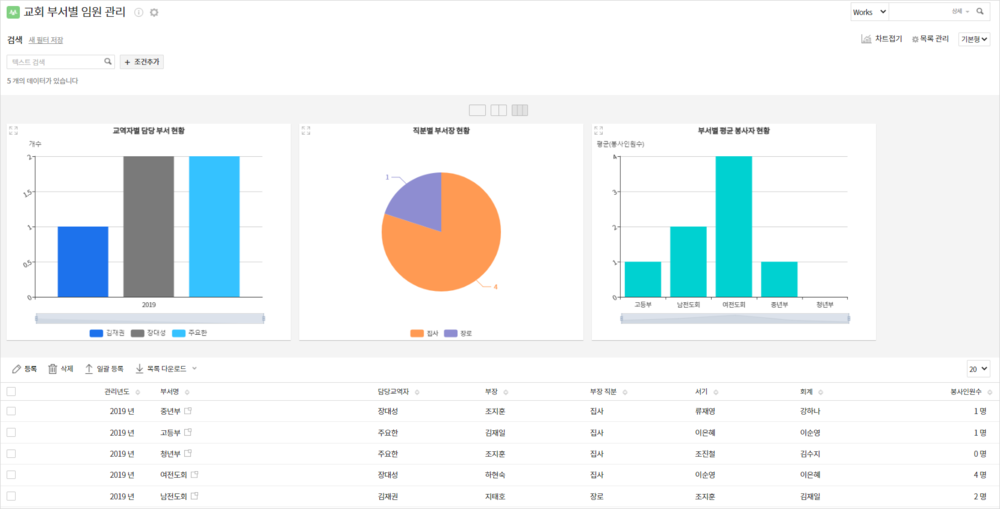Viewport: 1000px width, 509px height.
Task: Click the 조건추가 add condition button
Action: 142,62
